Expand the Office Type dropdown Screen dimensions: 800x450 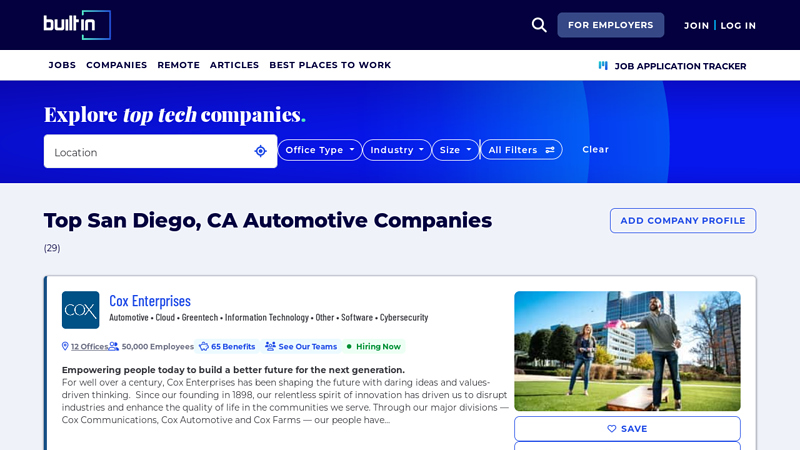[x=320, y=150]
